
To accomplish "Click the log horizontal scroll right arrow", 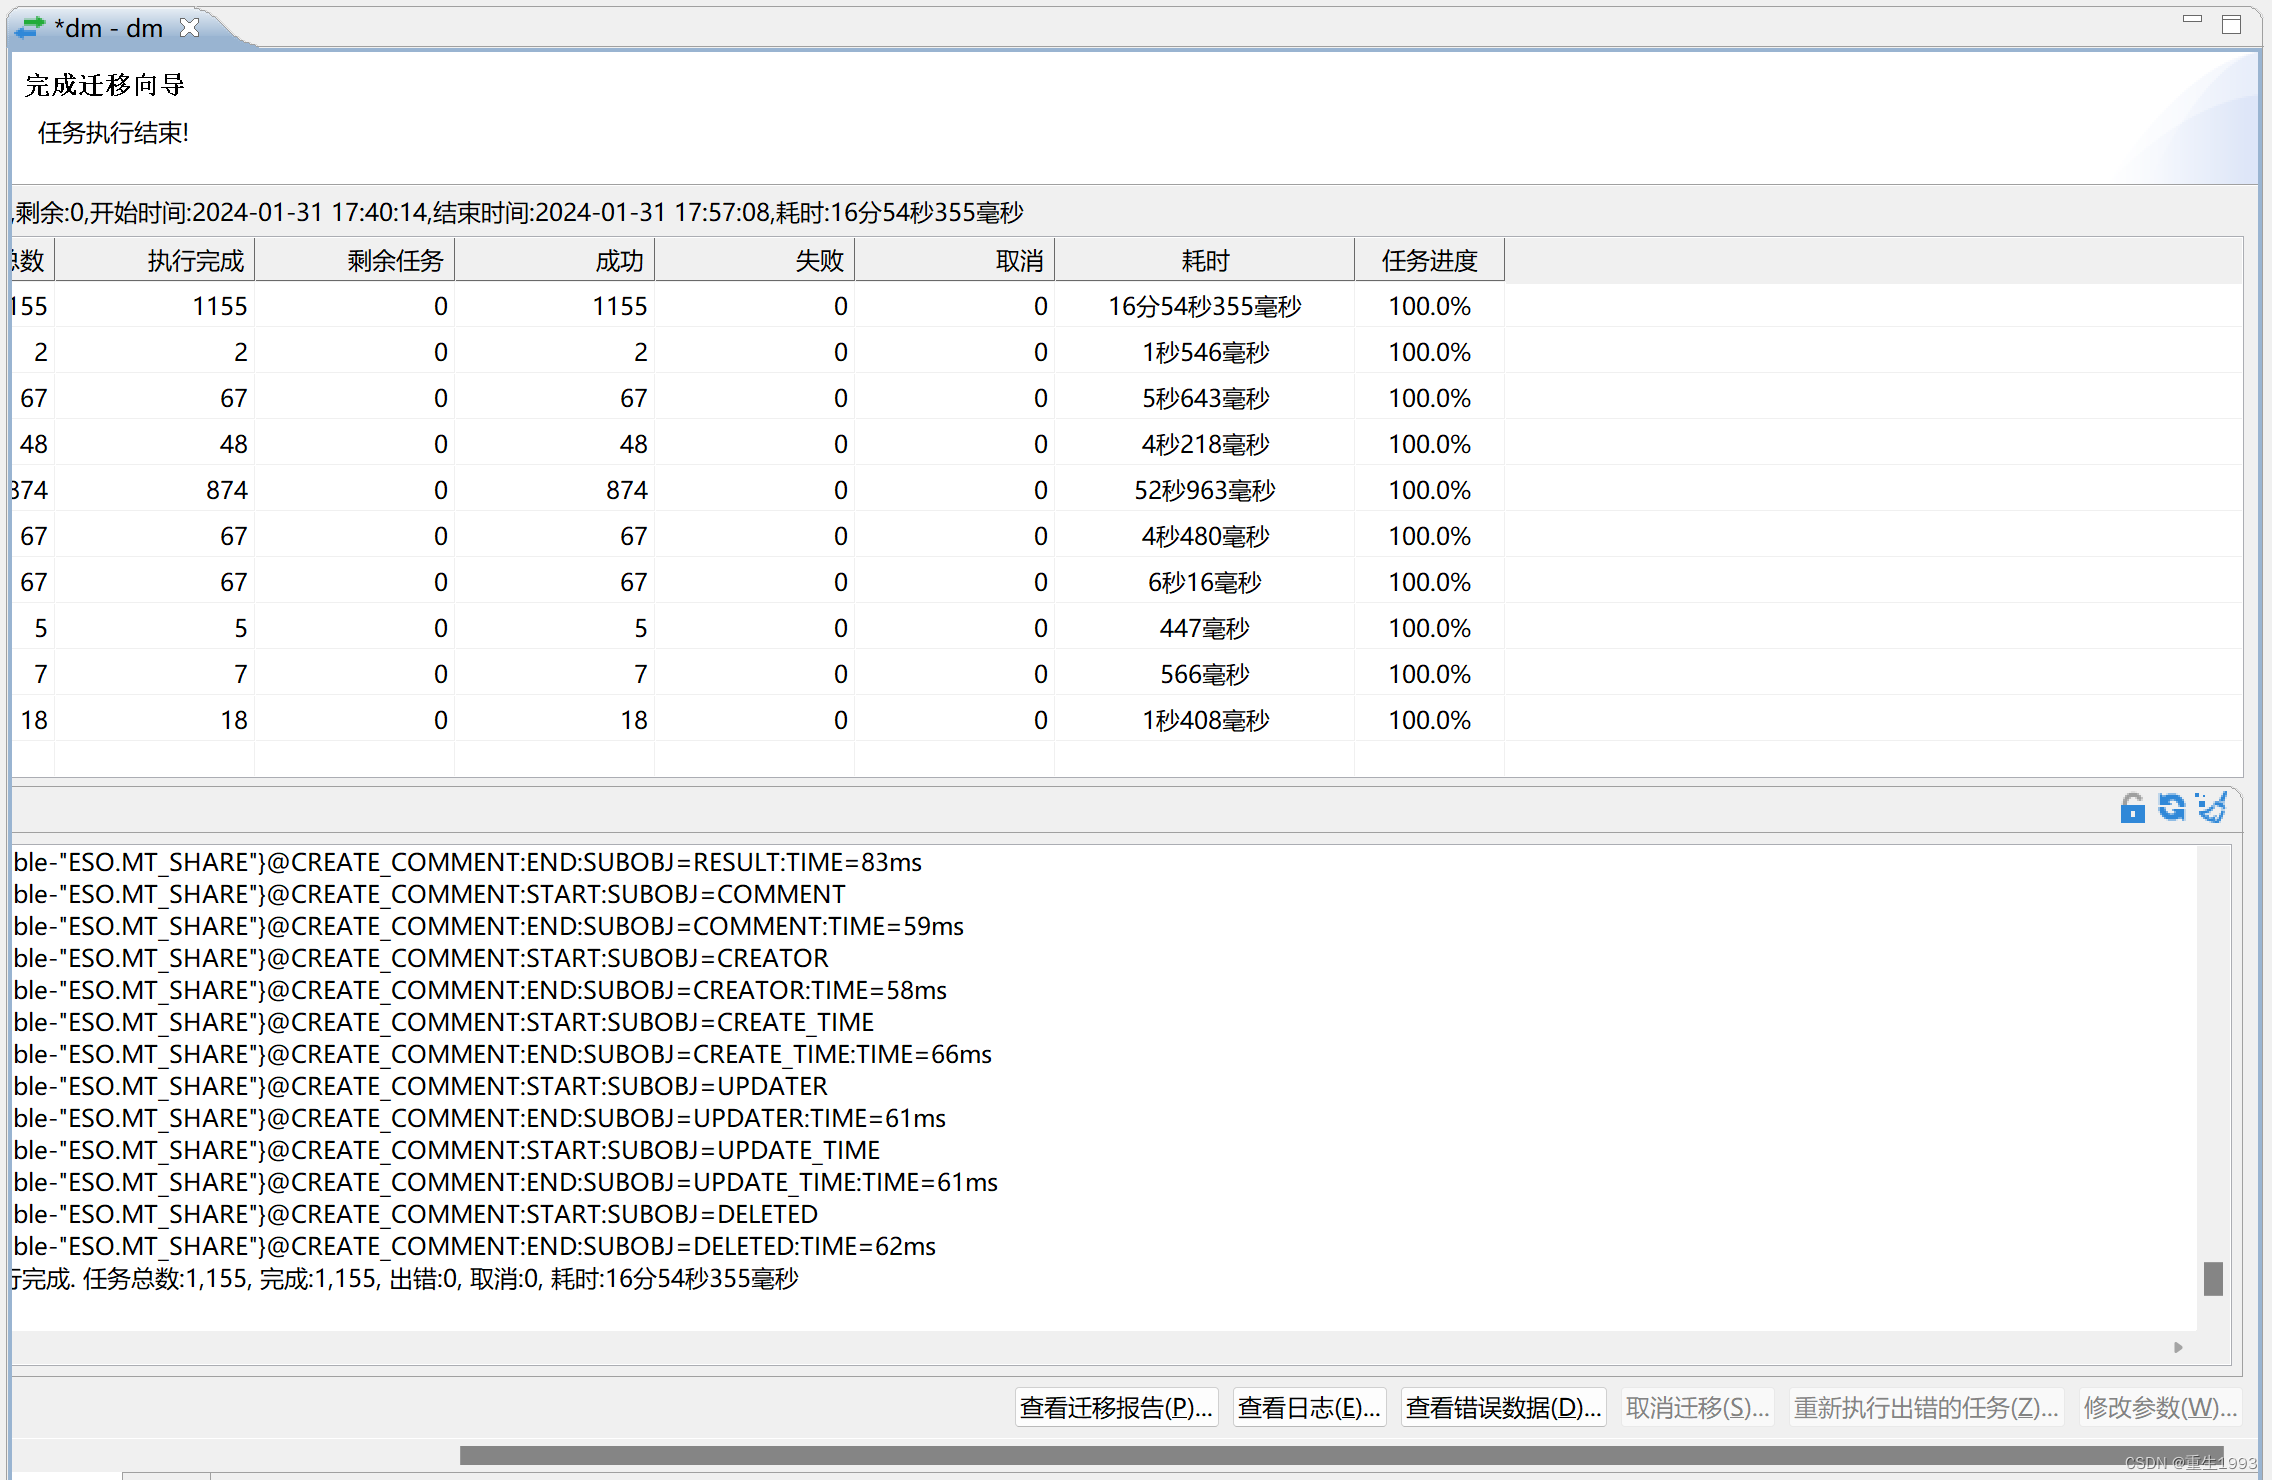I will pos(2178,1348).
